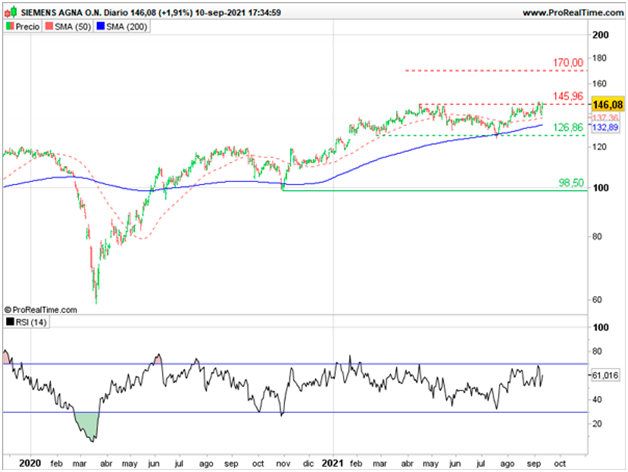Select the RSI (14) indicator label
Screen dimensions: 628x472
tap(31, 322)
